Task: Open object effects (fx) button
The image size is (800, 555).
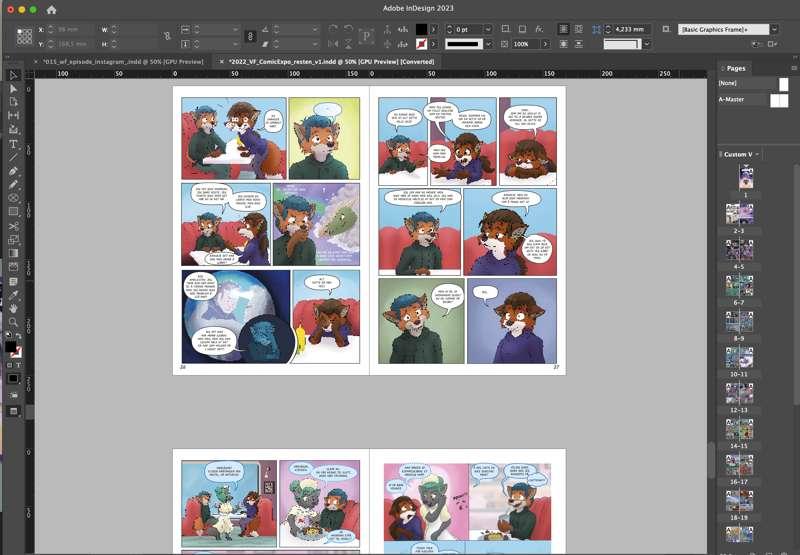Action: pos(539,29)
